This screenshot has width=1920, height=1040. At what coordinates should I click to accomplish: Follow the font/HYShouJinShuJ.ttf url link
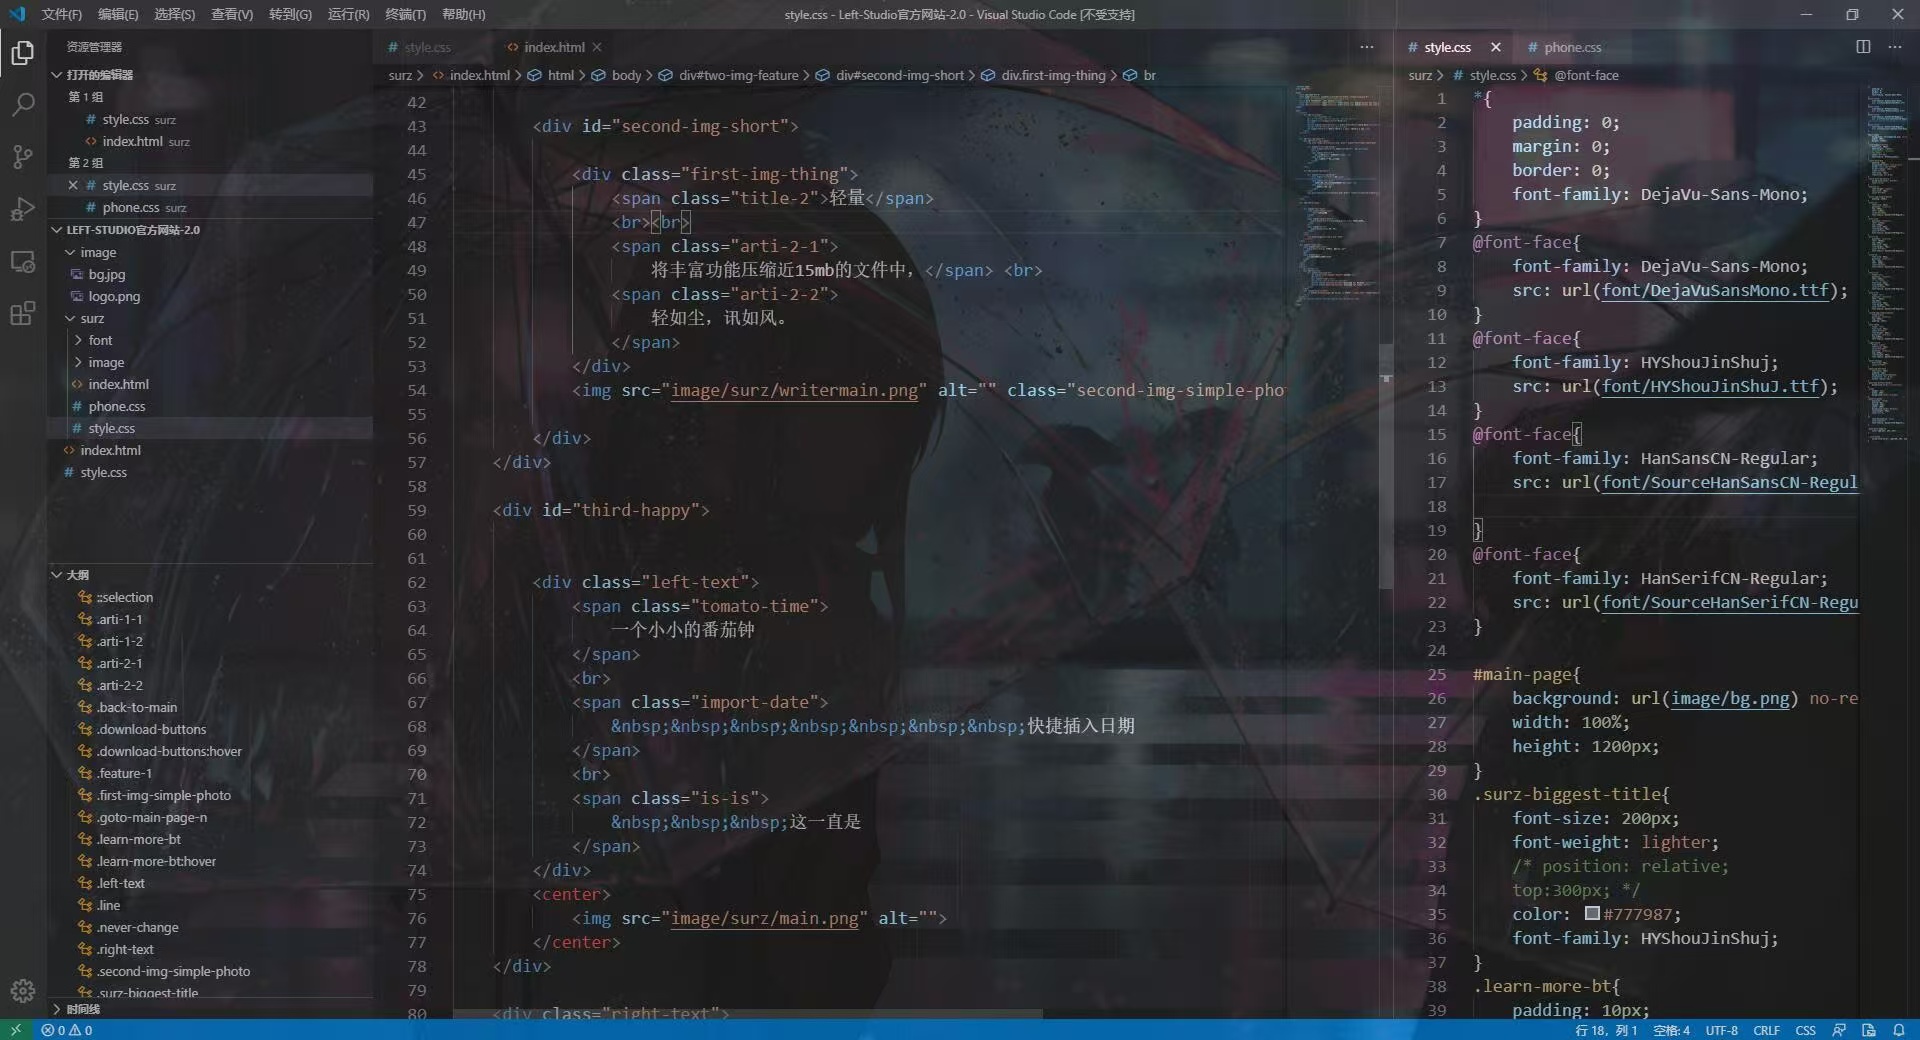tap(1709, 386)
